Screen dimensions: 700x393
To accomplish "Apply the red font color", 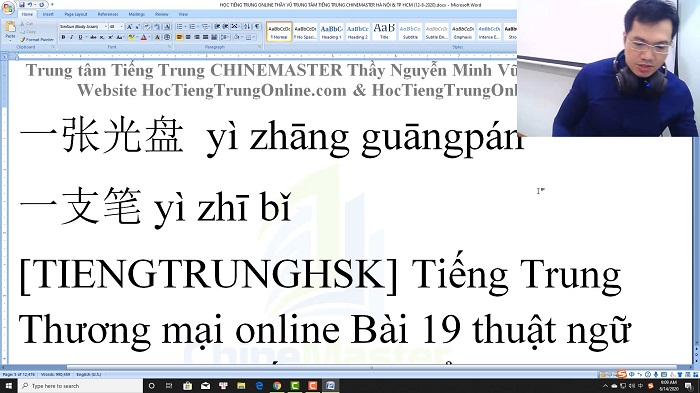I will pyautogui.click(x=144, y=37).
